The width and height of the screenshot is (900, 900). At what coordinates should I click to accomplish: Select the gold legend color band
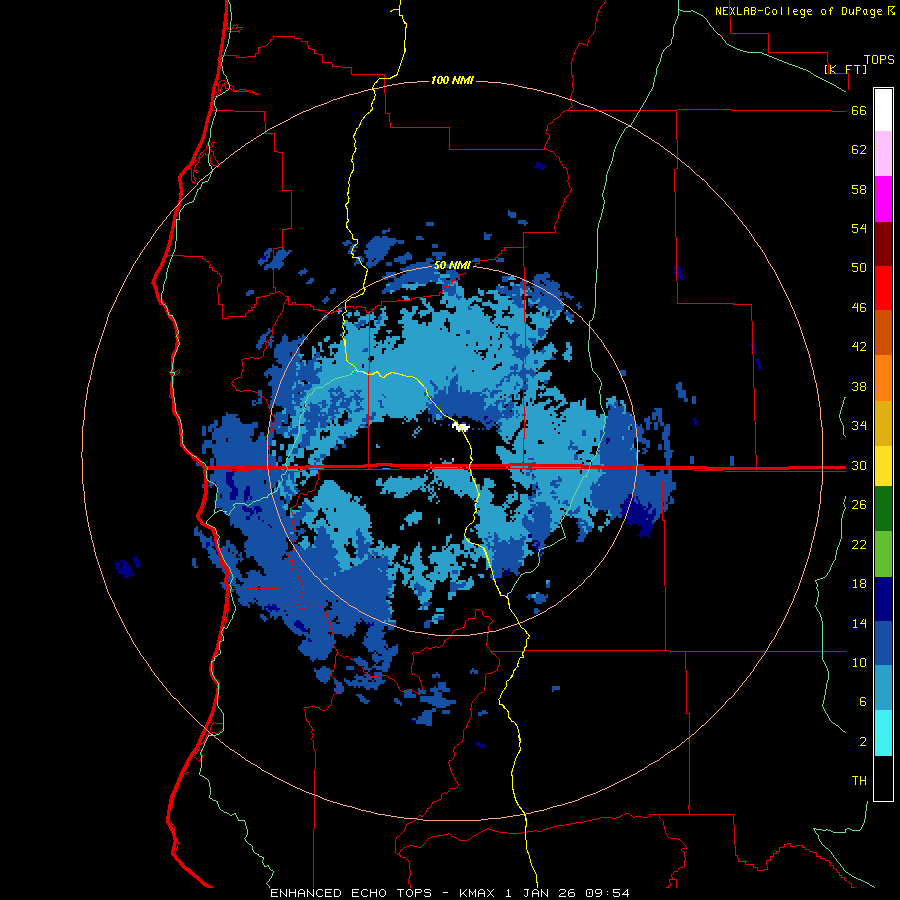click(x=883, y=423)
